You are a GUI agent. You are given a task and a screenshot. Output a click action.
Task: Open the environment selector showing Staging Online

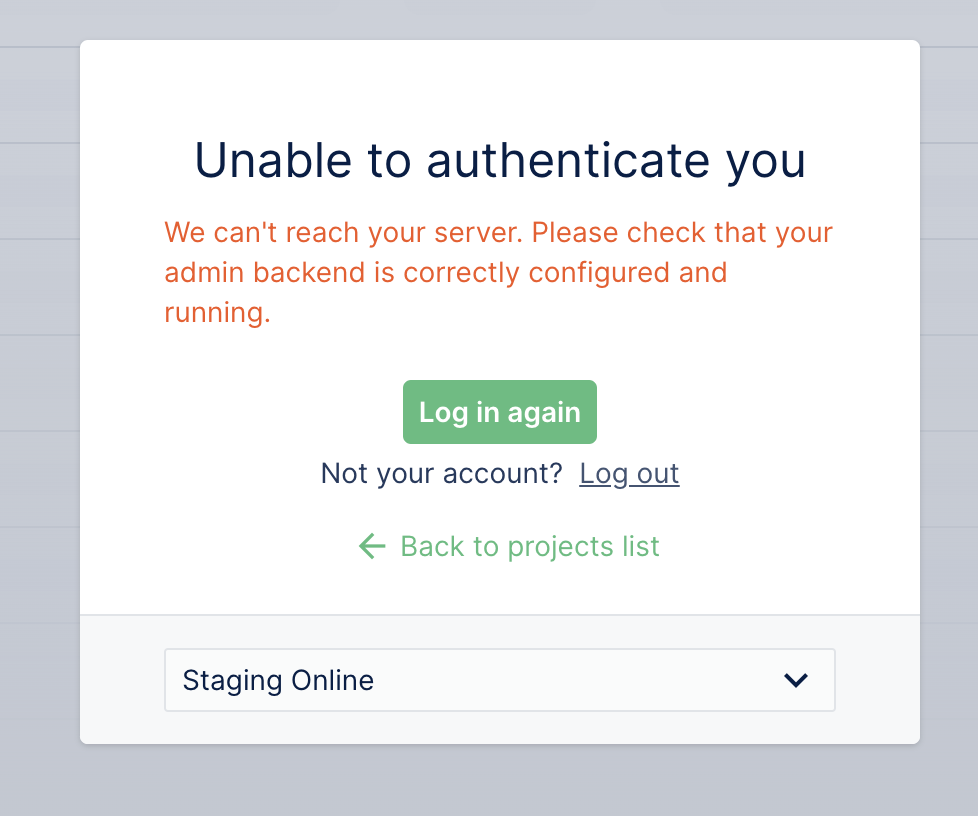pos(499,681)
